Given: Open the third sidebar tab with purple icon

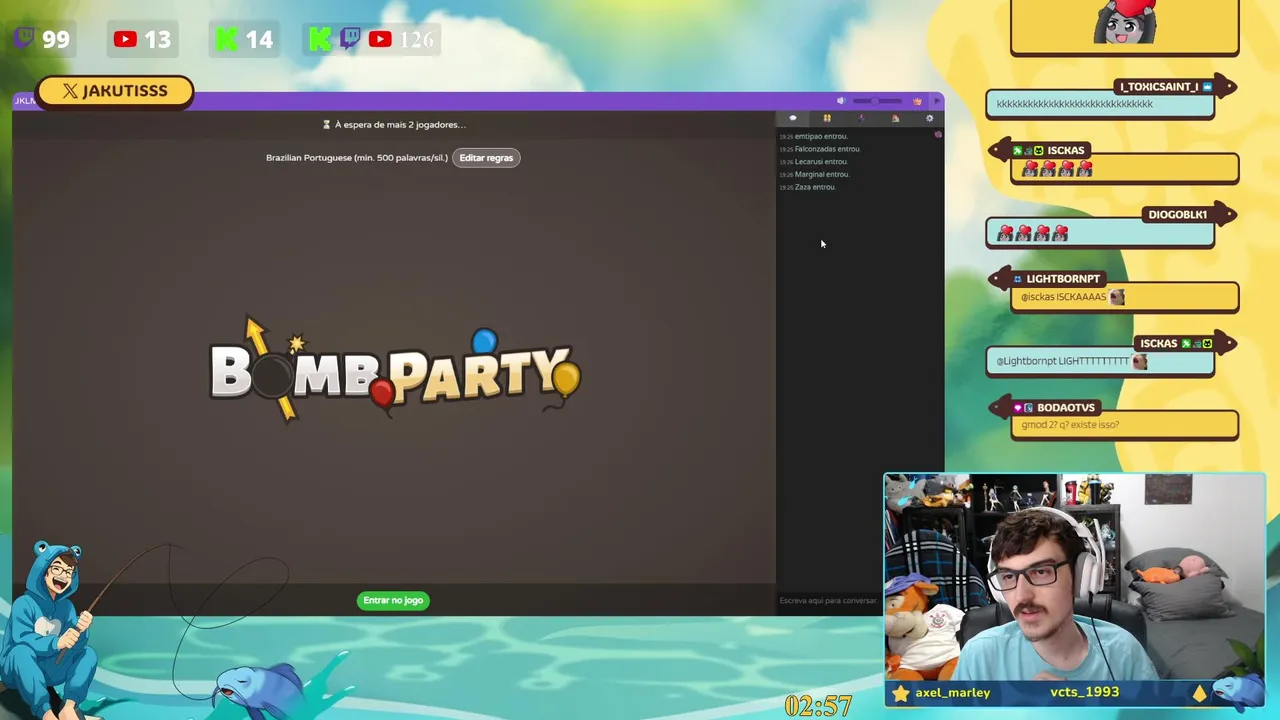Looking at the screenshot, I should tap(861, 118).
